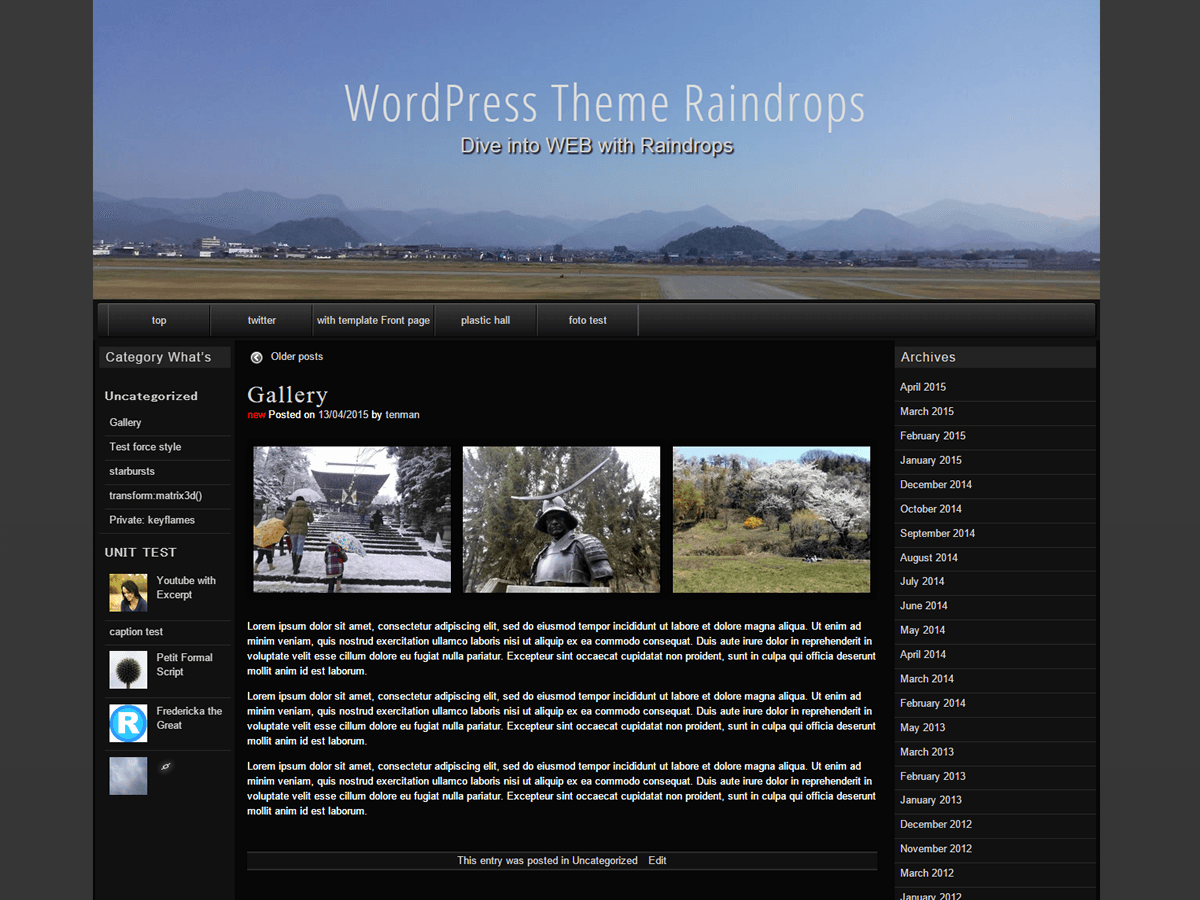Click the Edit link below the post
The image size is (1200, 900).
point(657,860)
